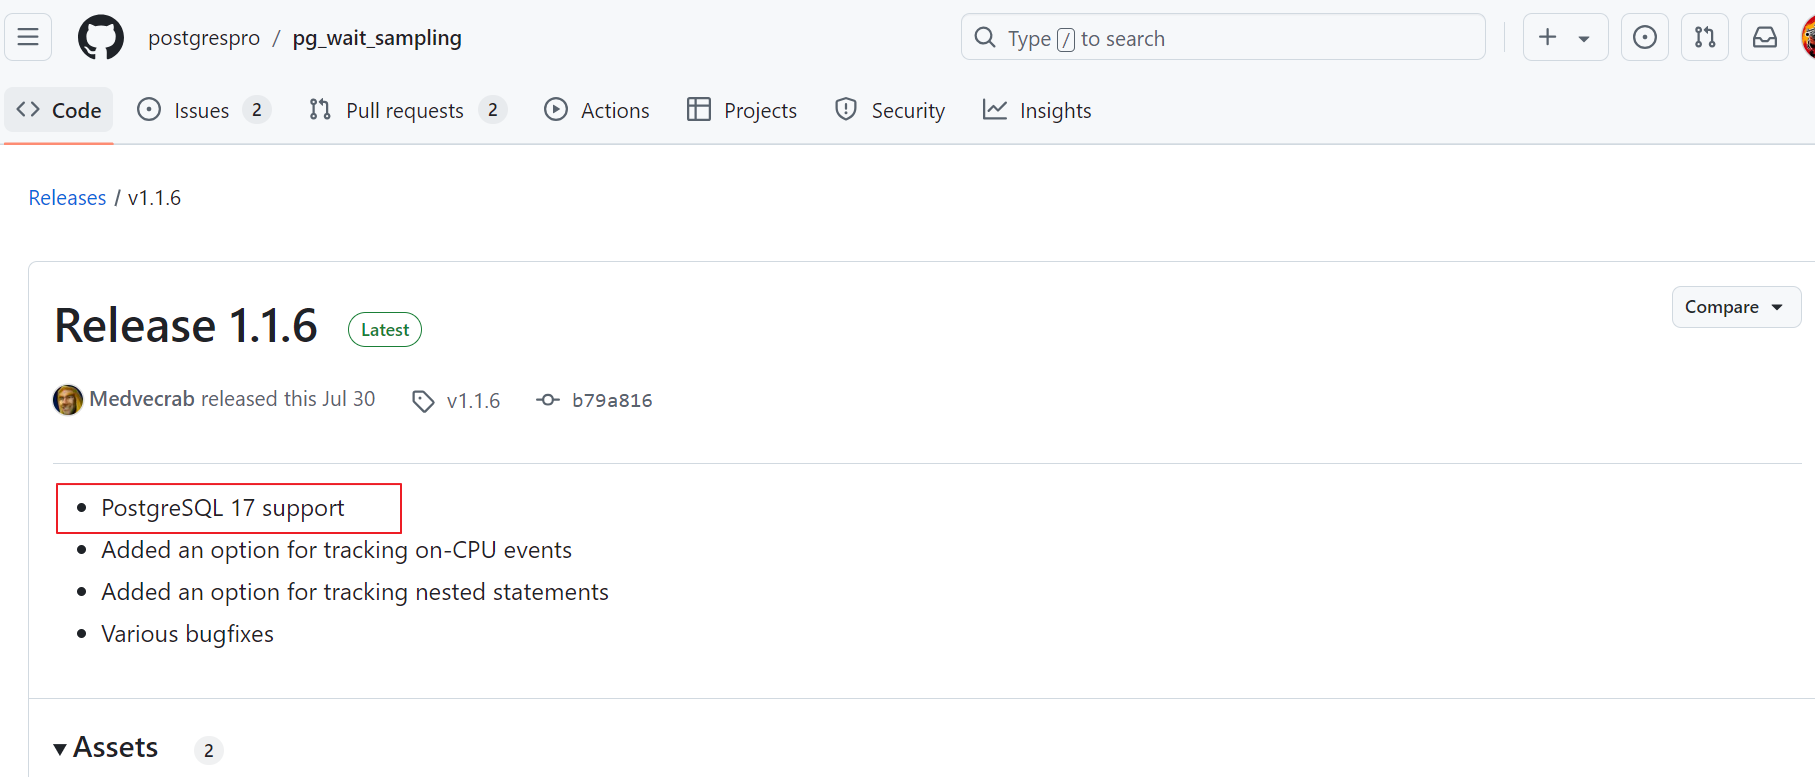Open the Pull requests tab

click(x=406, y=110)
